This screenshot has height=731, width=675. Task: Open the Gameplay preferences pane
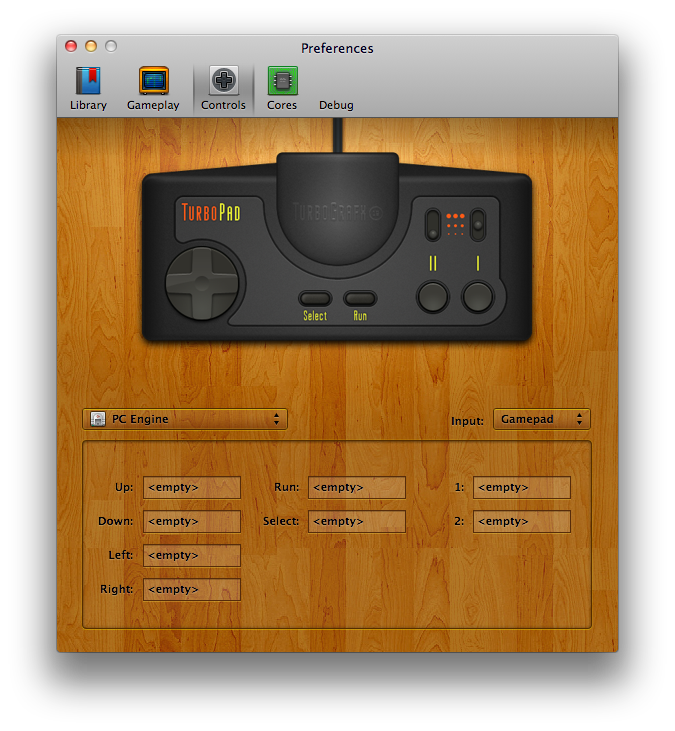[x=153, y=89]
